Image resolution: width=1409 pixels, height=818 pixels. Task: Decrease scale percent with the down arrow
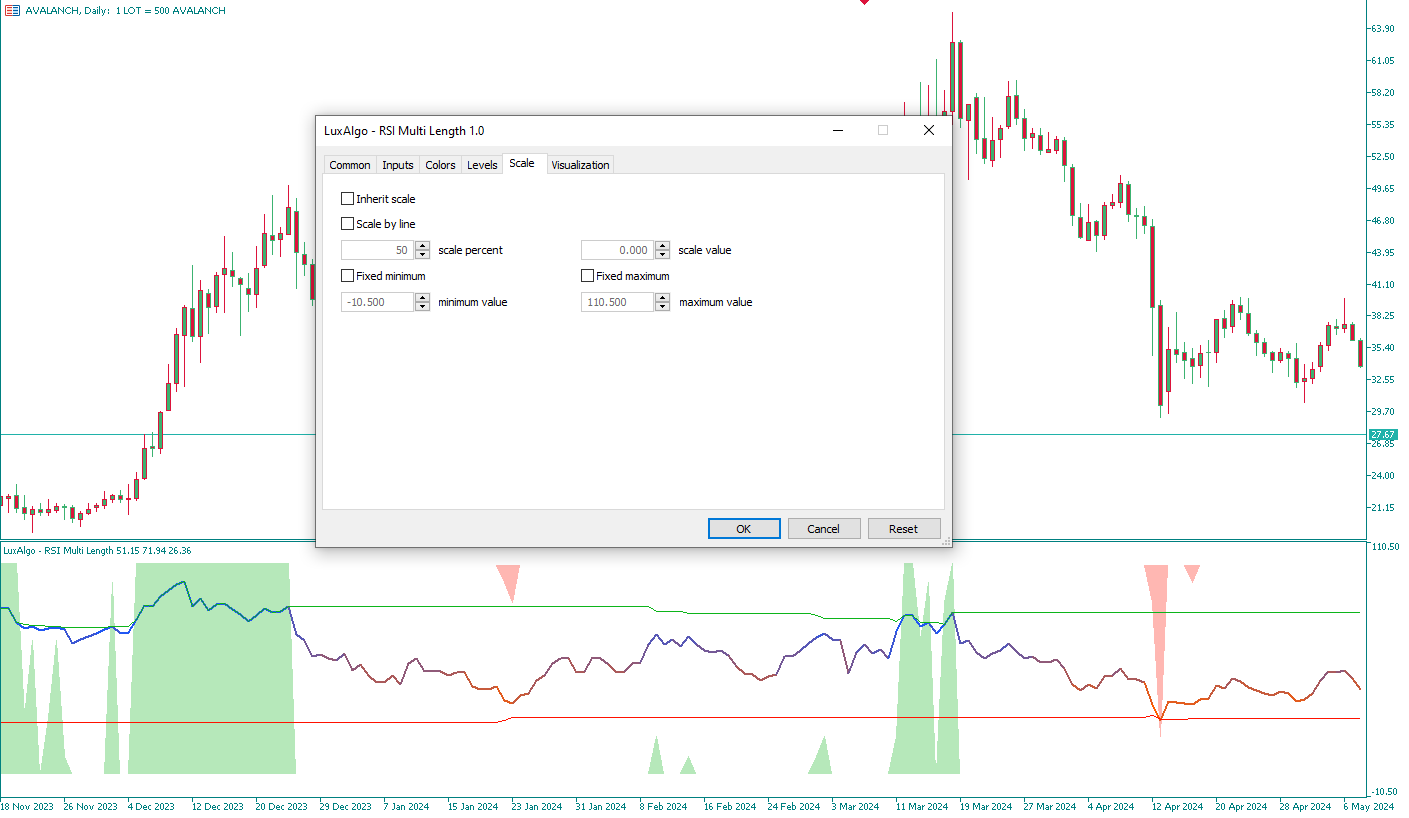423,255
